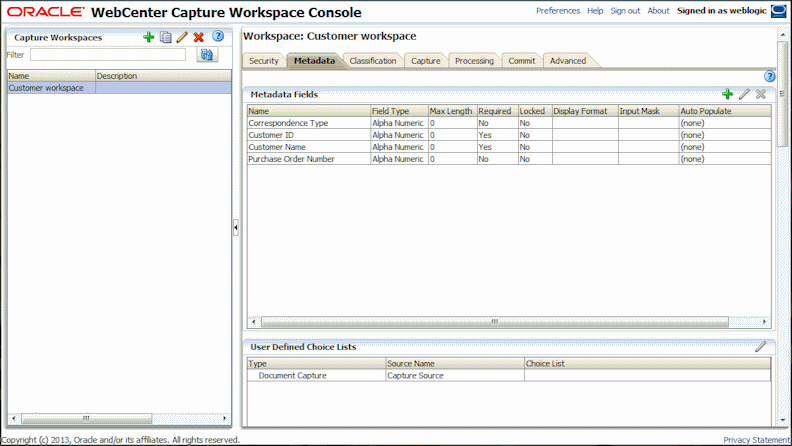Open the Advanced tab

[x=568, y=61]
